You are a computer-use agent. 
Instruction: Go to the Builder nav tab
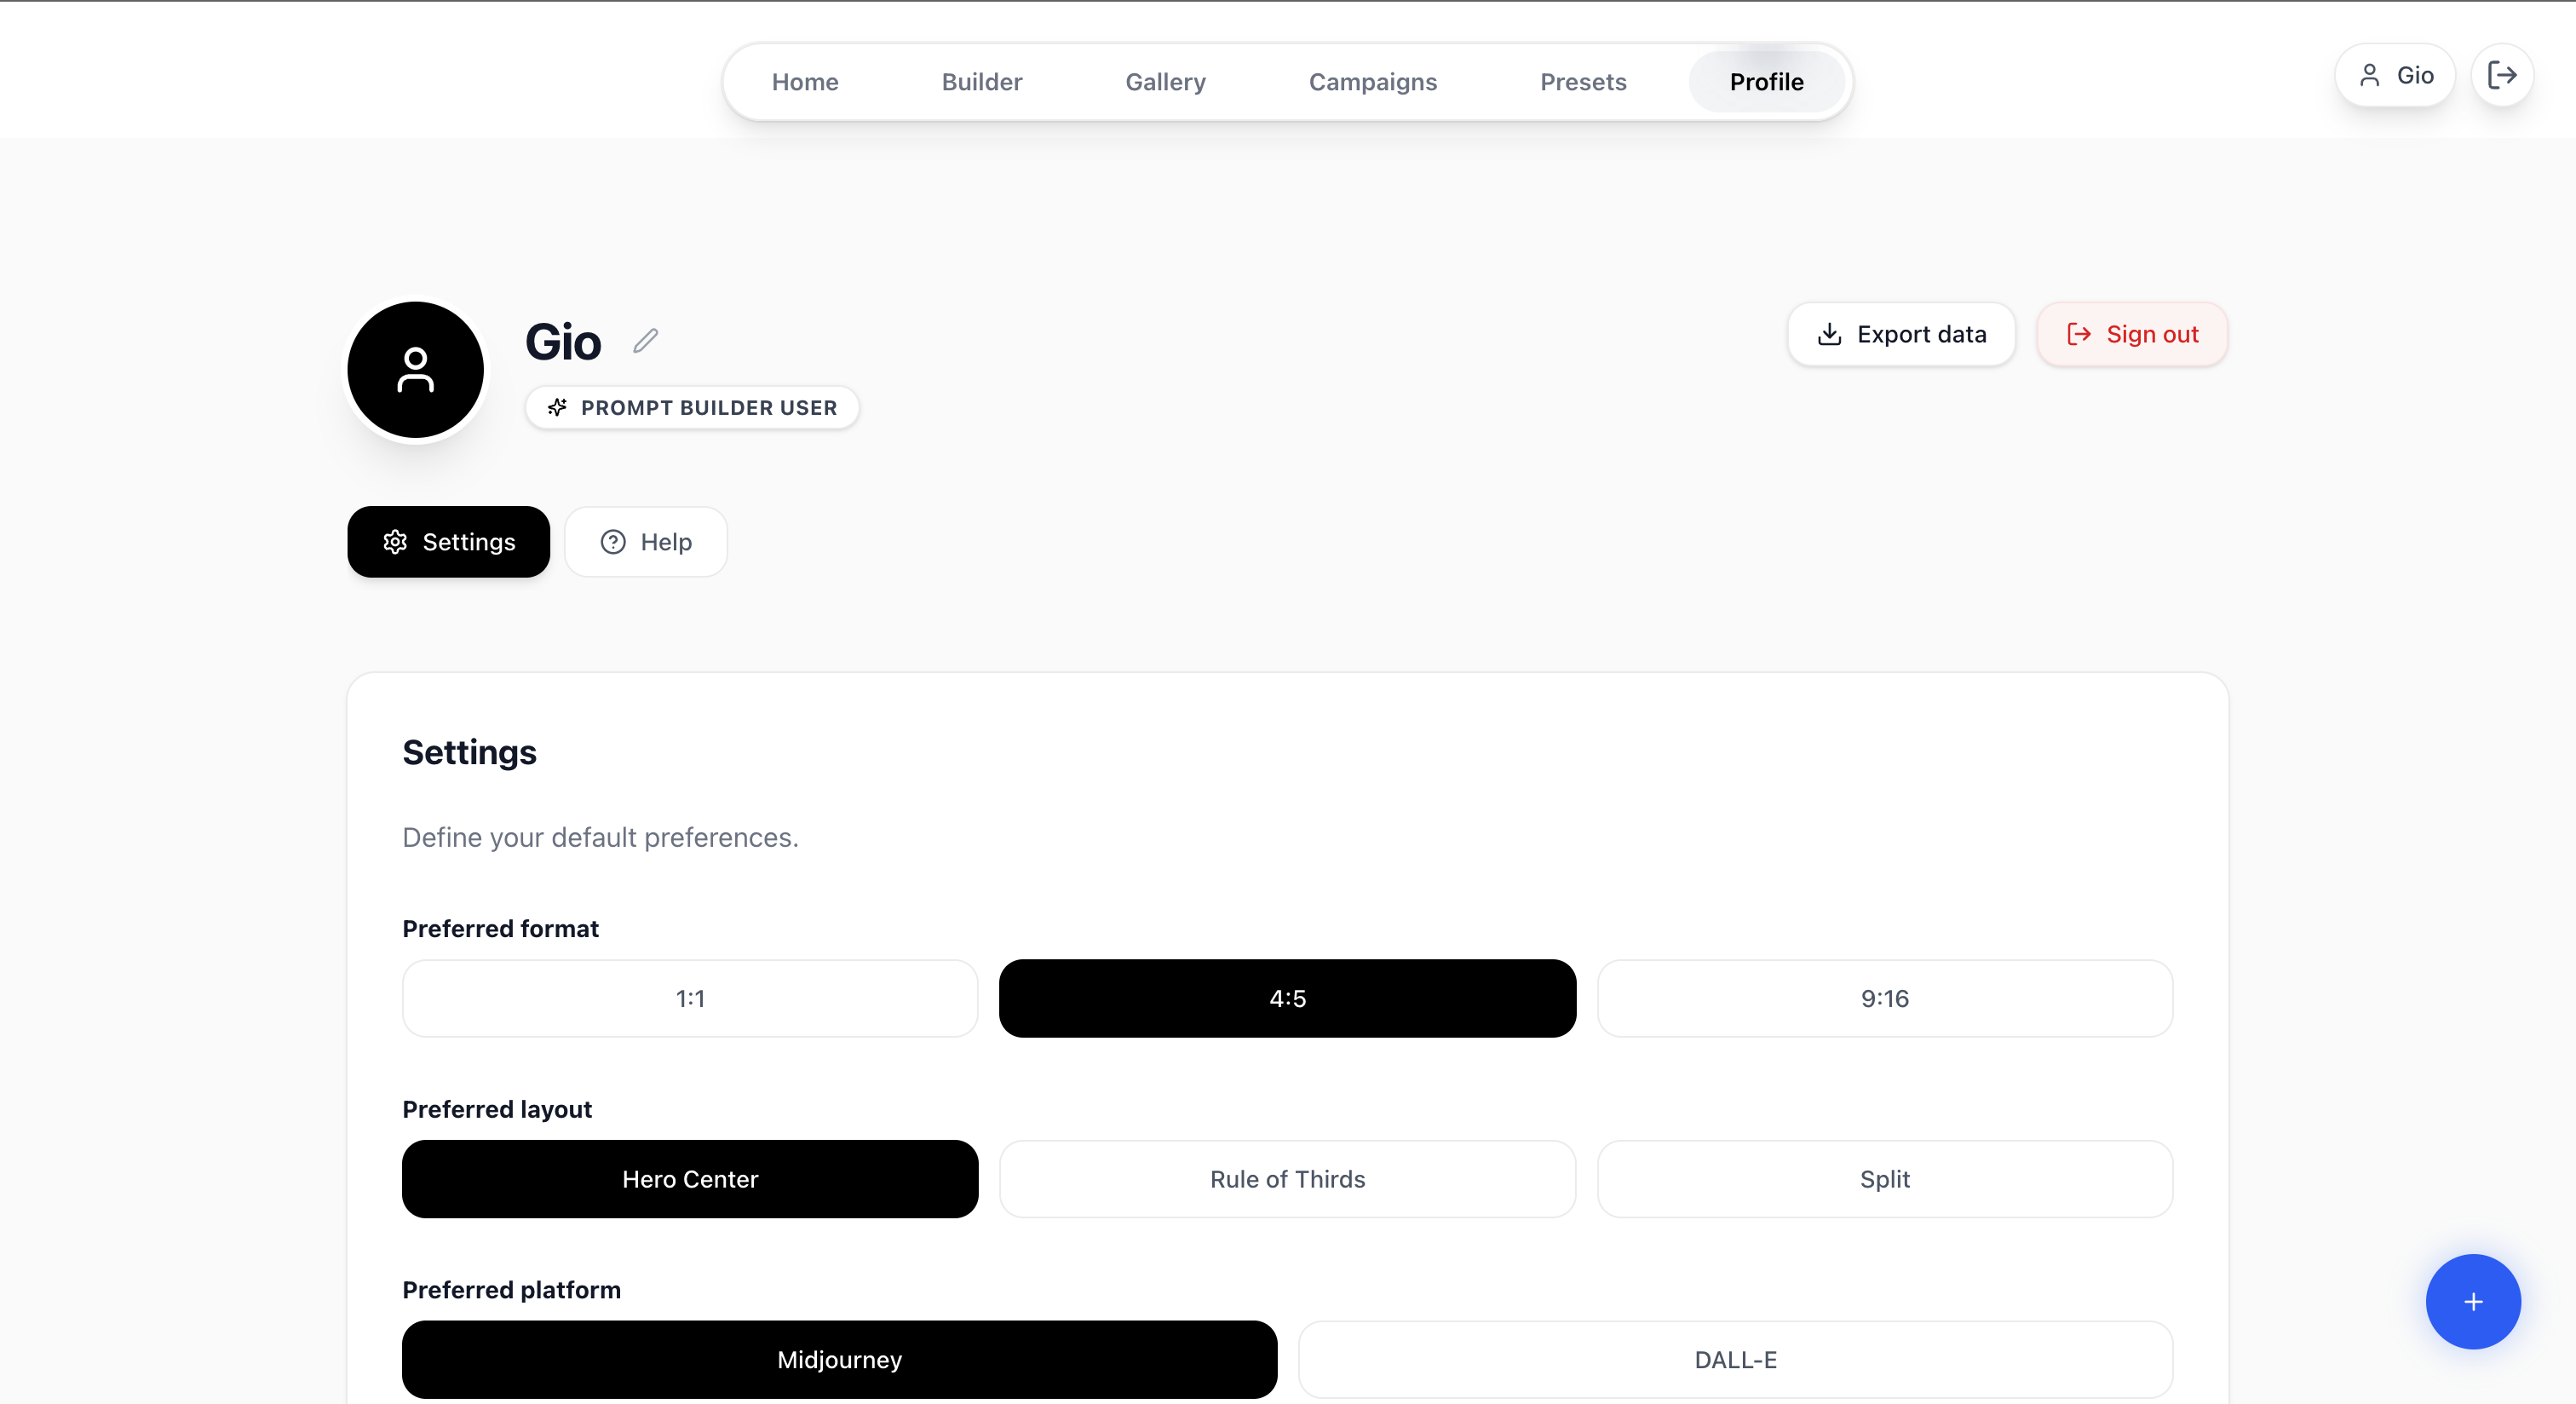click(x=981, y=82)
